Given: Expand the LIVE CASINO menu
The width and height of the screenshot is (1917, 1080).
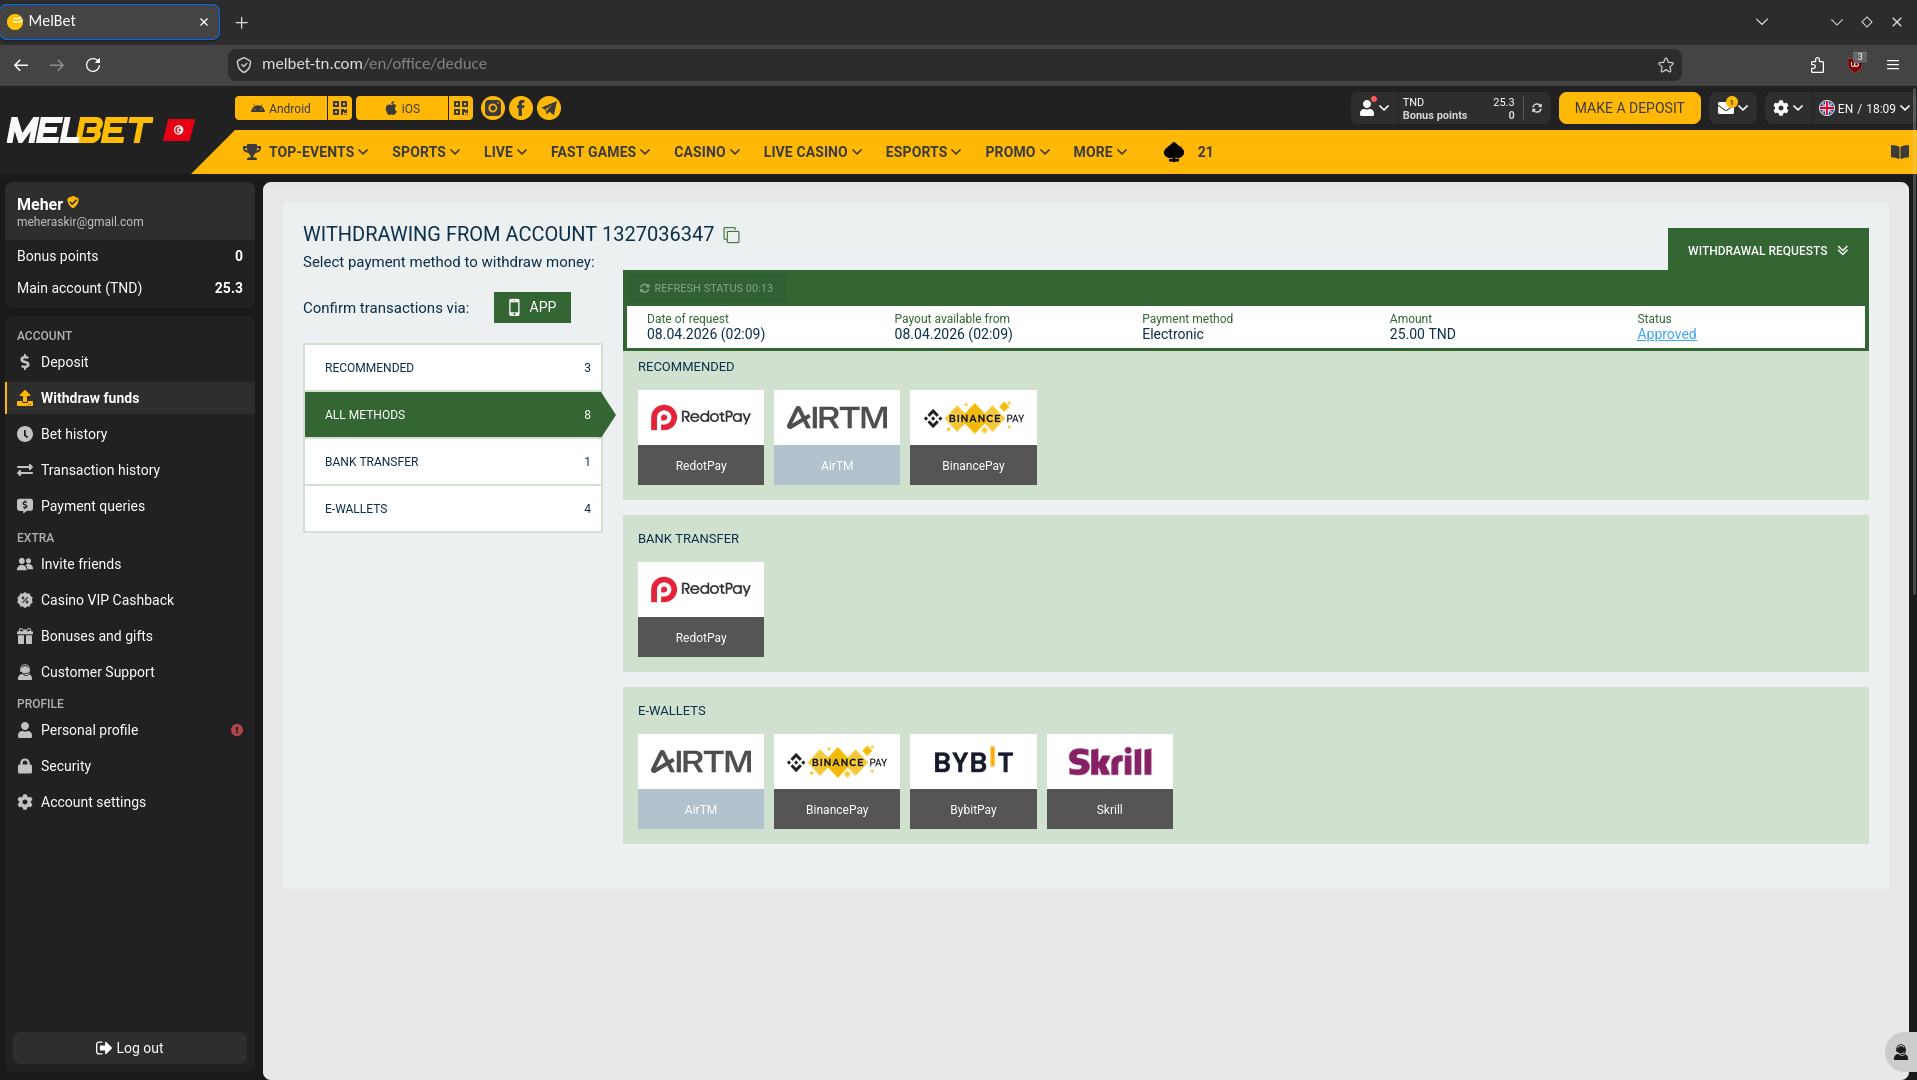Looking at the screenshot, I should point(813,152).
